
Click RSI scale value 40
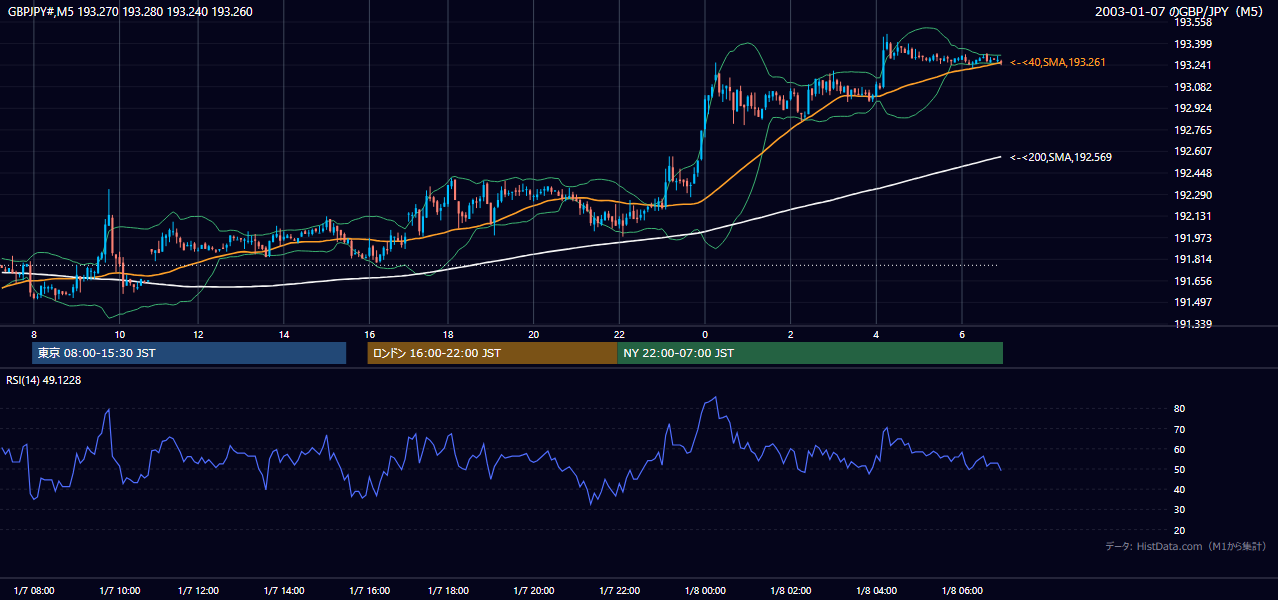tap(1179, 489)
